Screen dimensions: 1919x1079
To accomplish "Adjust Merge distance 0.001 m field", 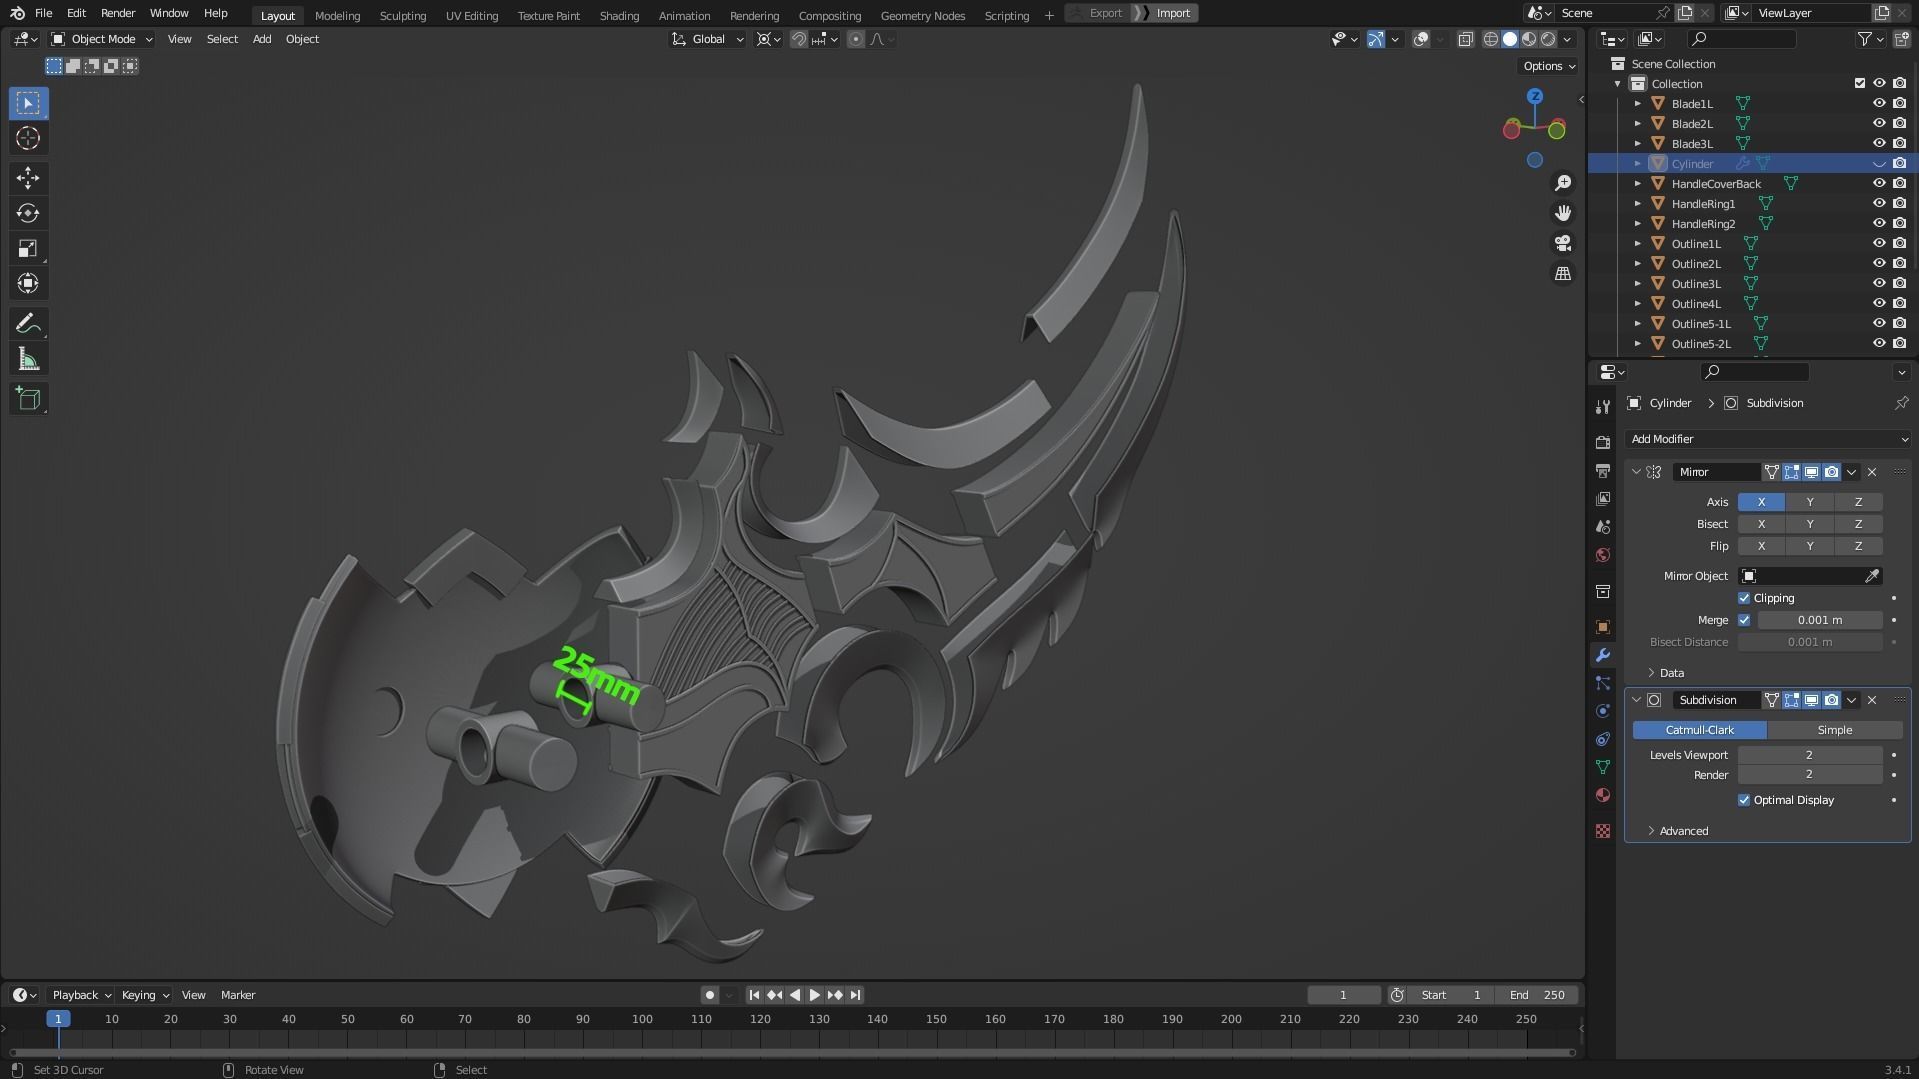I will click(1819, 620).
